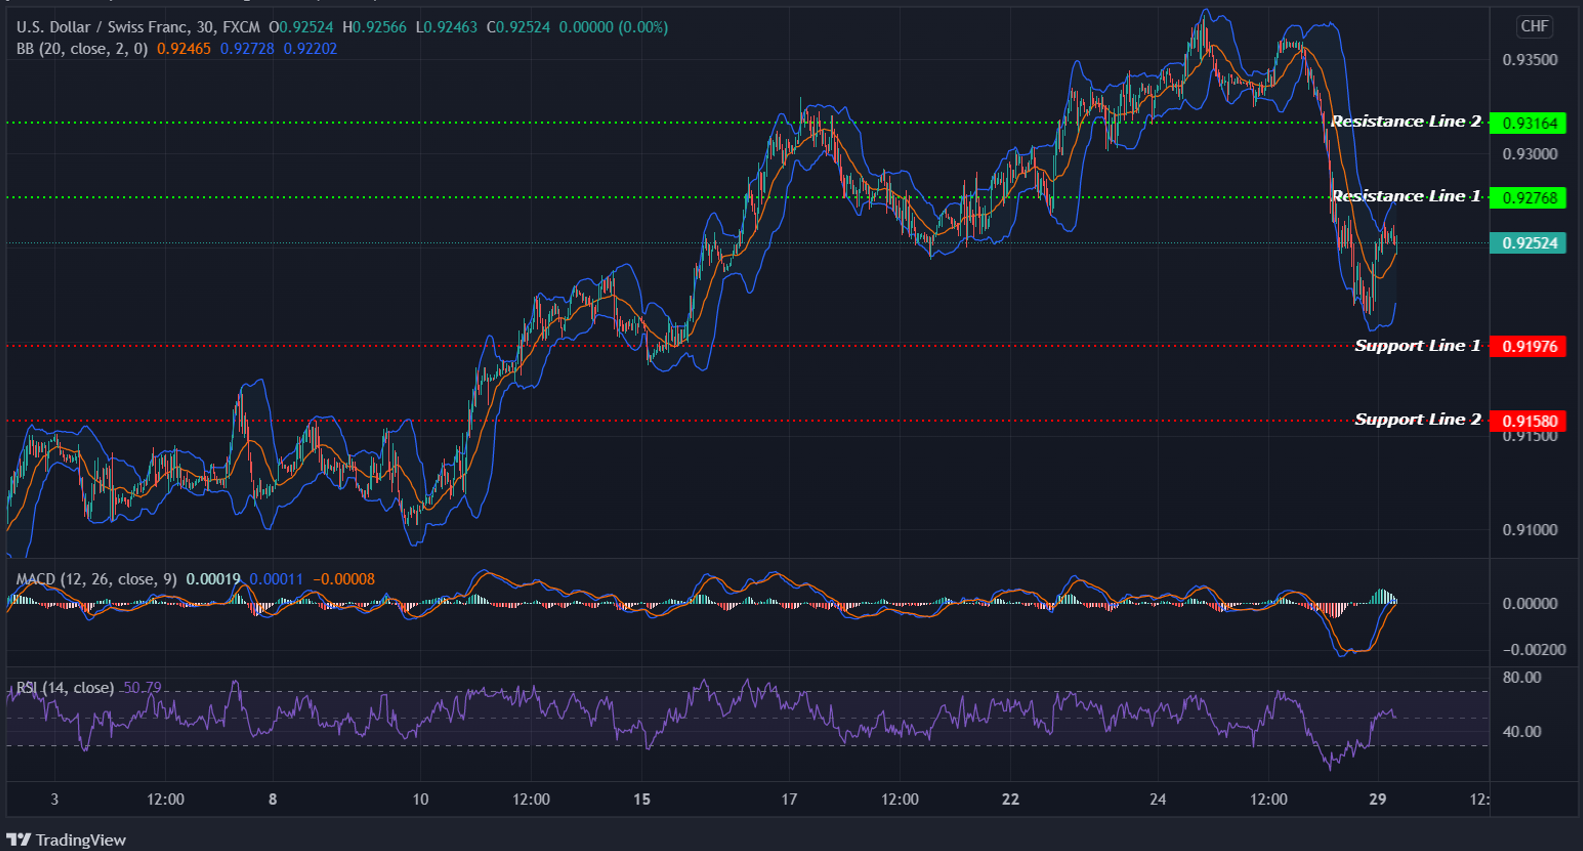The height and width of the screenshot is (851, 1583).
Task: Click the low price value L0.92463
Action: (445, 27)
